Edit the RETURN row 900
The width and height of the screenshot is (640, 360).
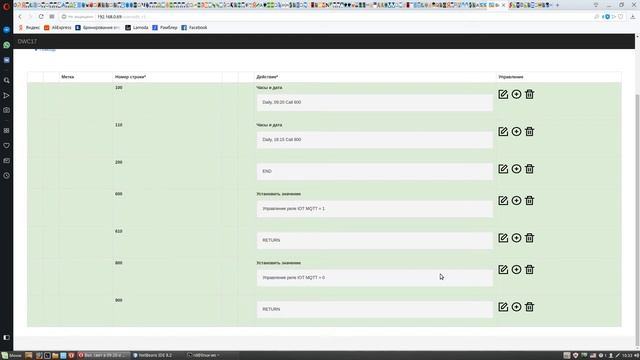503,307
